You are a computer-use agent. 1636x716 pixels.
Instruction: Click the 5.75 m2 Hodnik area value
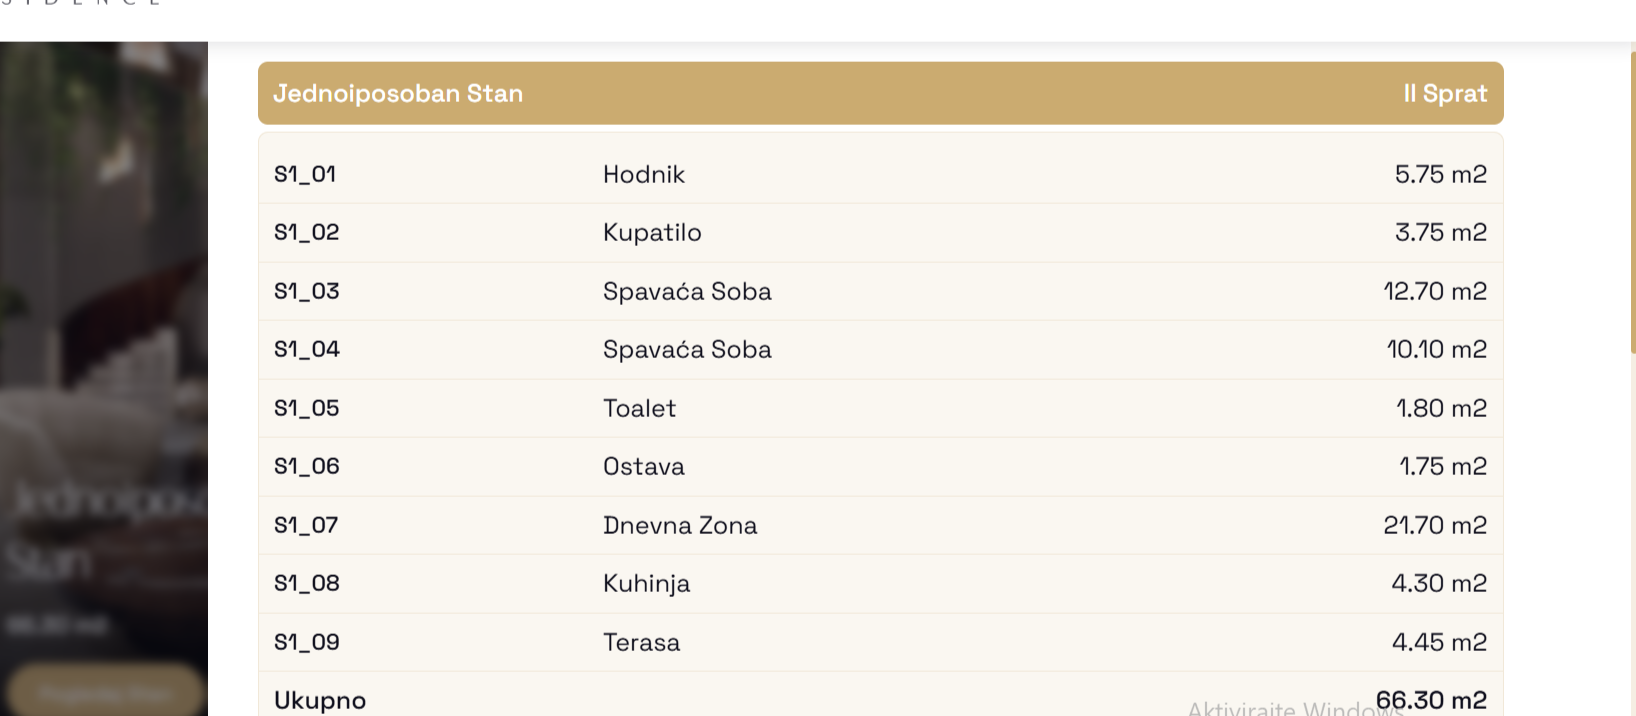(x=1441, y=174)
